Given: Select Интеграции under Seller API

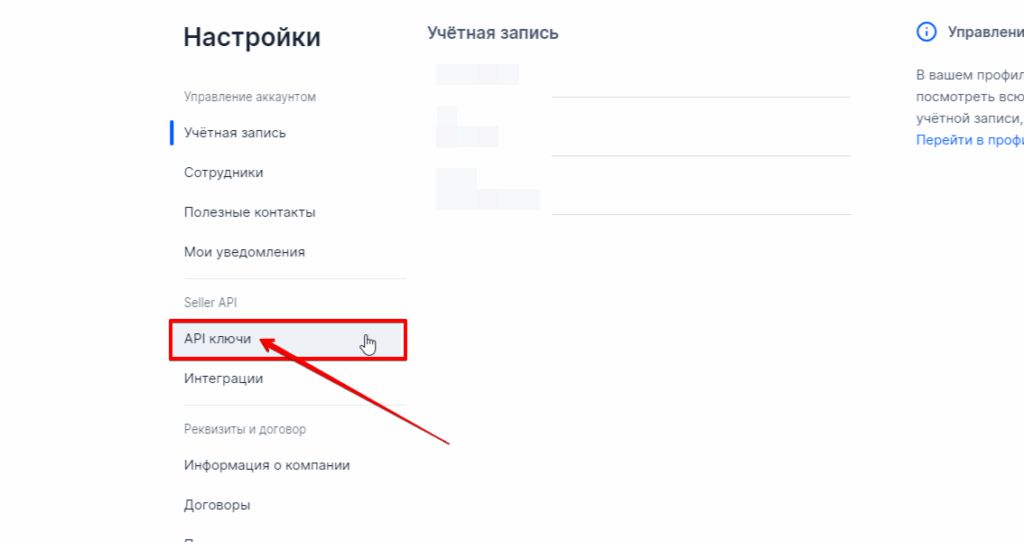Looking at the screenshot, I should coord(224,378).
